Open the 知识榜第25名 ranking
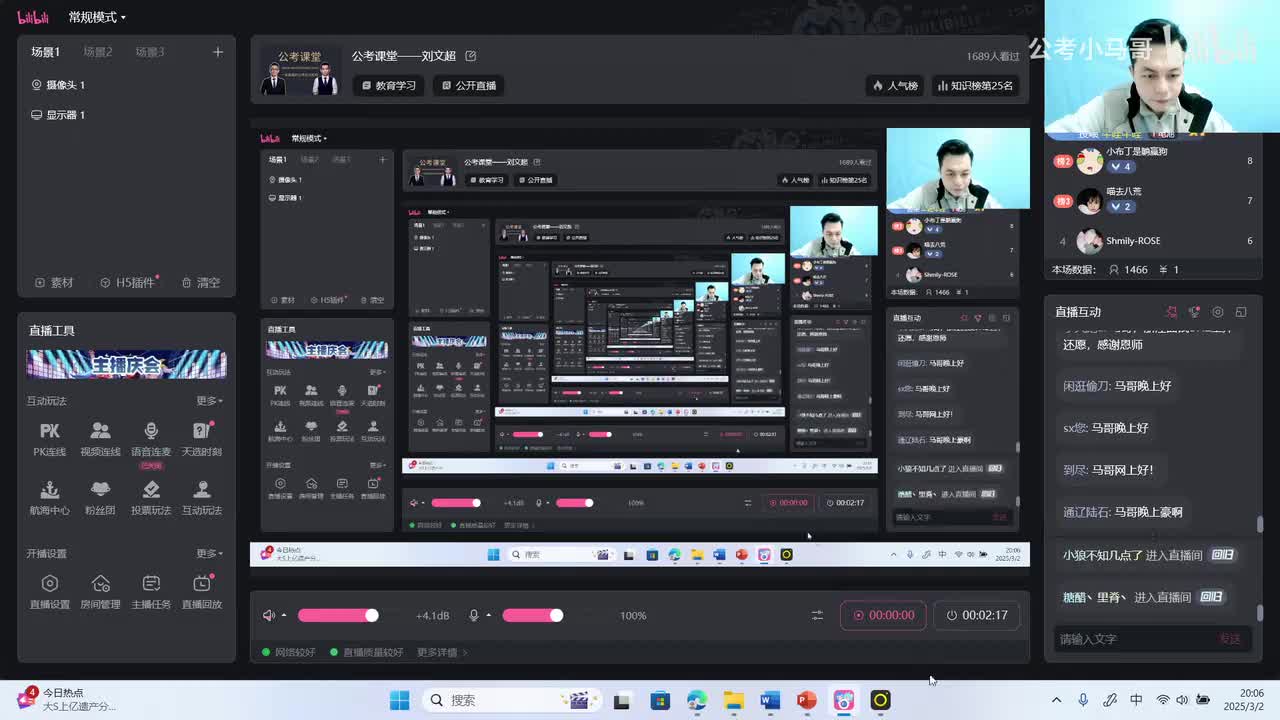Screen dimensions: 1280x720 [x=975, y=85]
